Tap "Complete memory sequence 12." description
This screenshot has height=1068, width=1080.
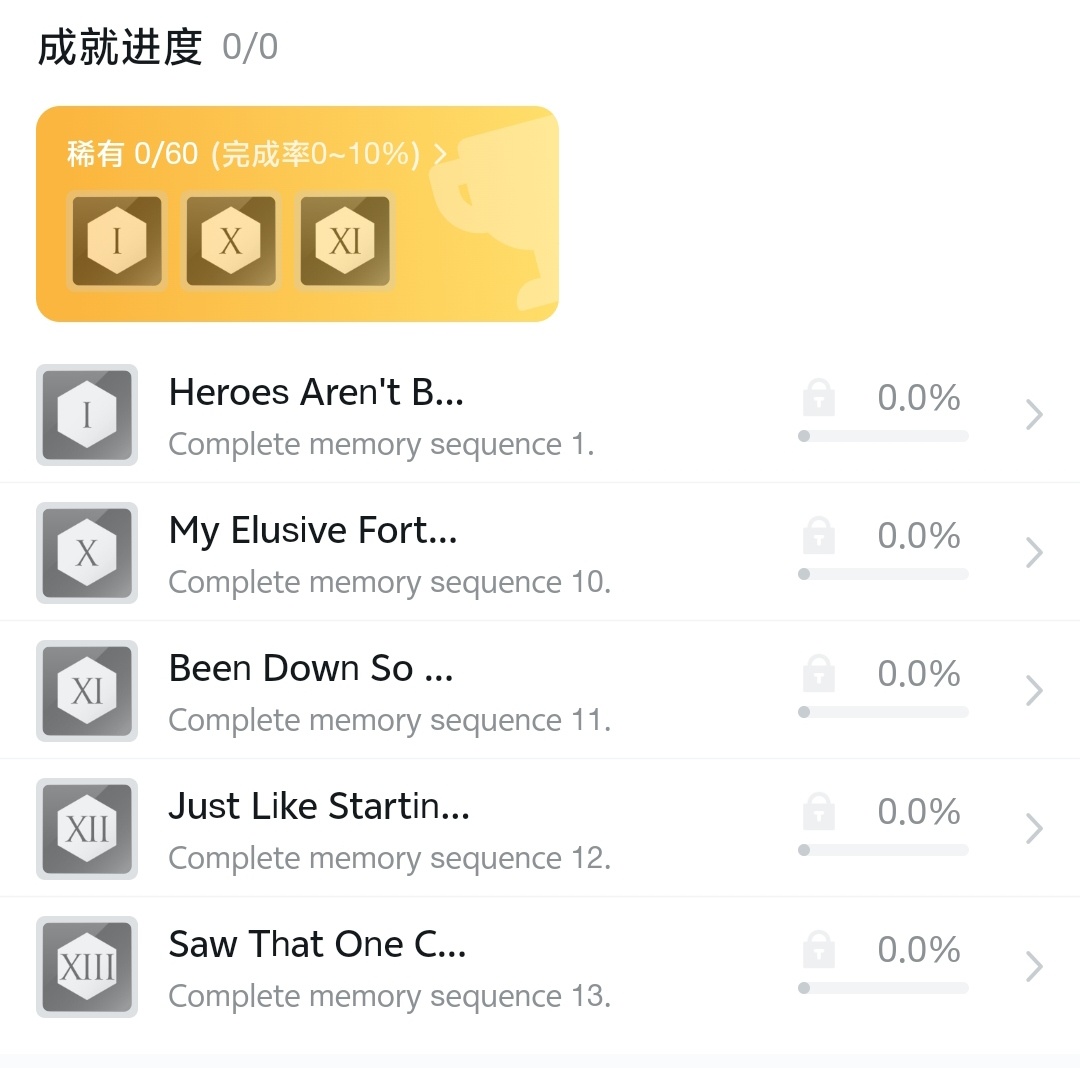click(389, 858)
